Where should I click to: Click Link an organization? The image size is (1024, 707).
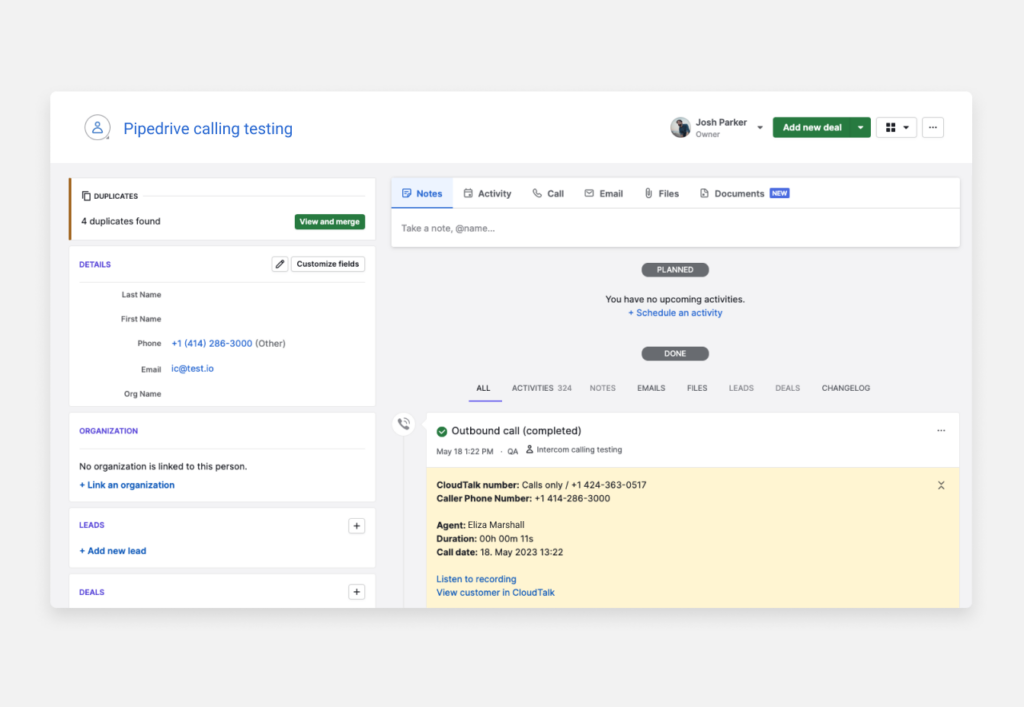(x=127, y=485)
